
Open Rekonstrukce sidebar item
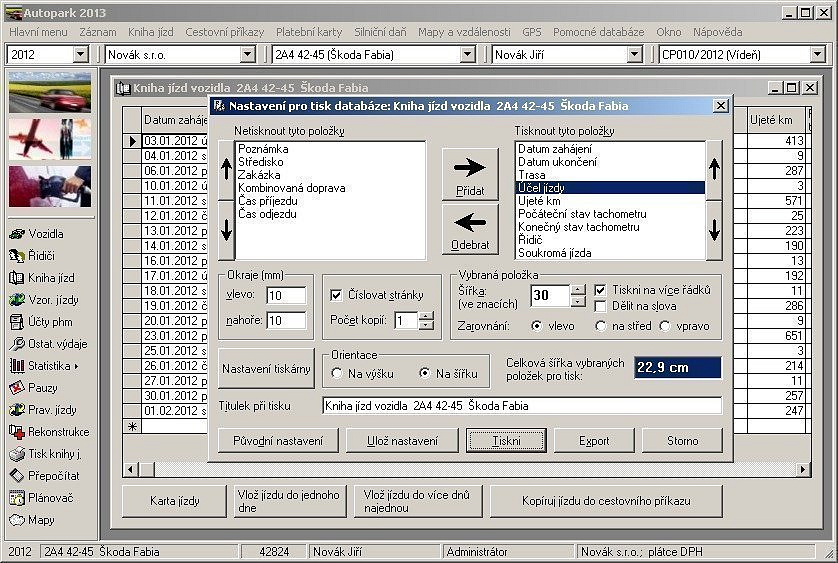58,432
